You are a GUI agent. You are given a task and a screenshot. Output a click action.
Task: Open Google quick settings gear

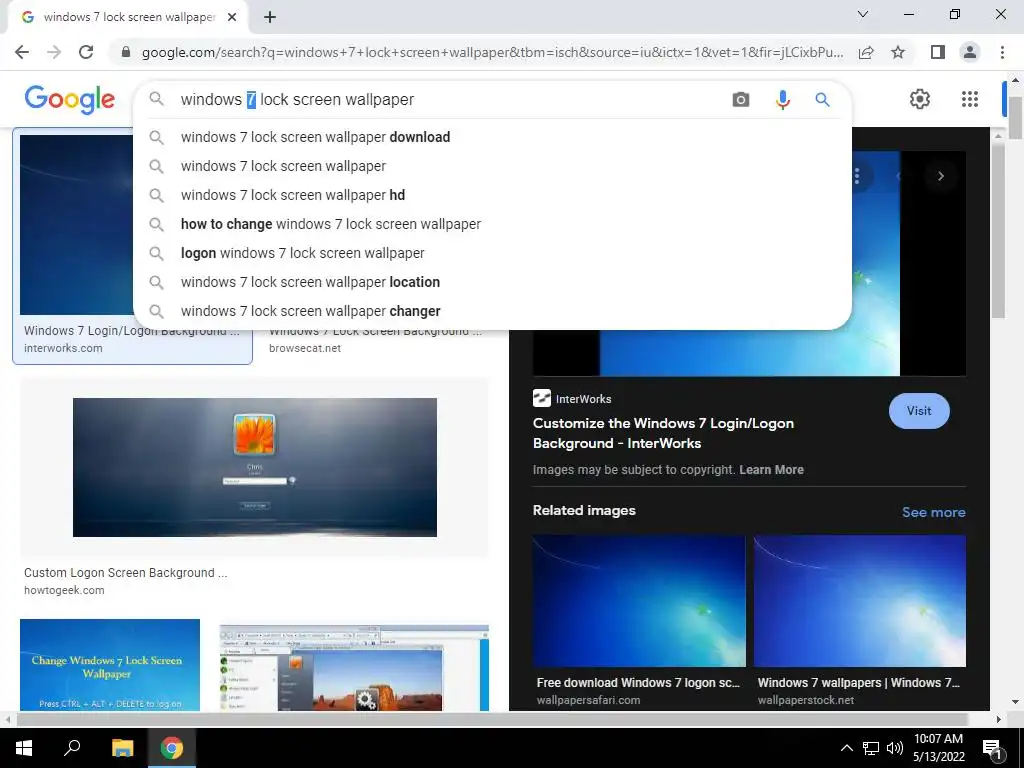(920, 99)
